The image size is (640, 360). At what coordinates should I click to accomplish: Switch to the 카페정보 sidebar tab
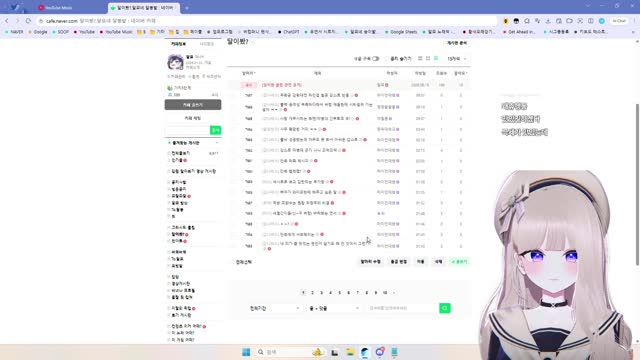tap(178, 44)
